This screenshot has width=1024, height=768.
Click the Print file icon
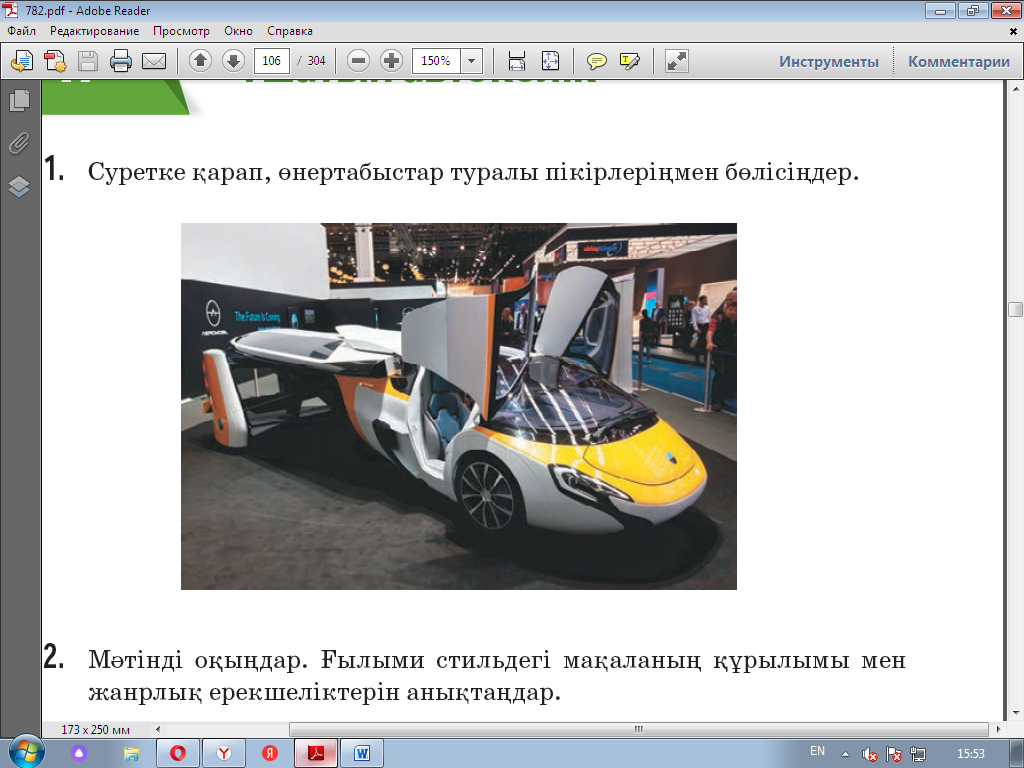point(121,61)
